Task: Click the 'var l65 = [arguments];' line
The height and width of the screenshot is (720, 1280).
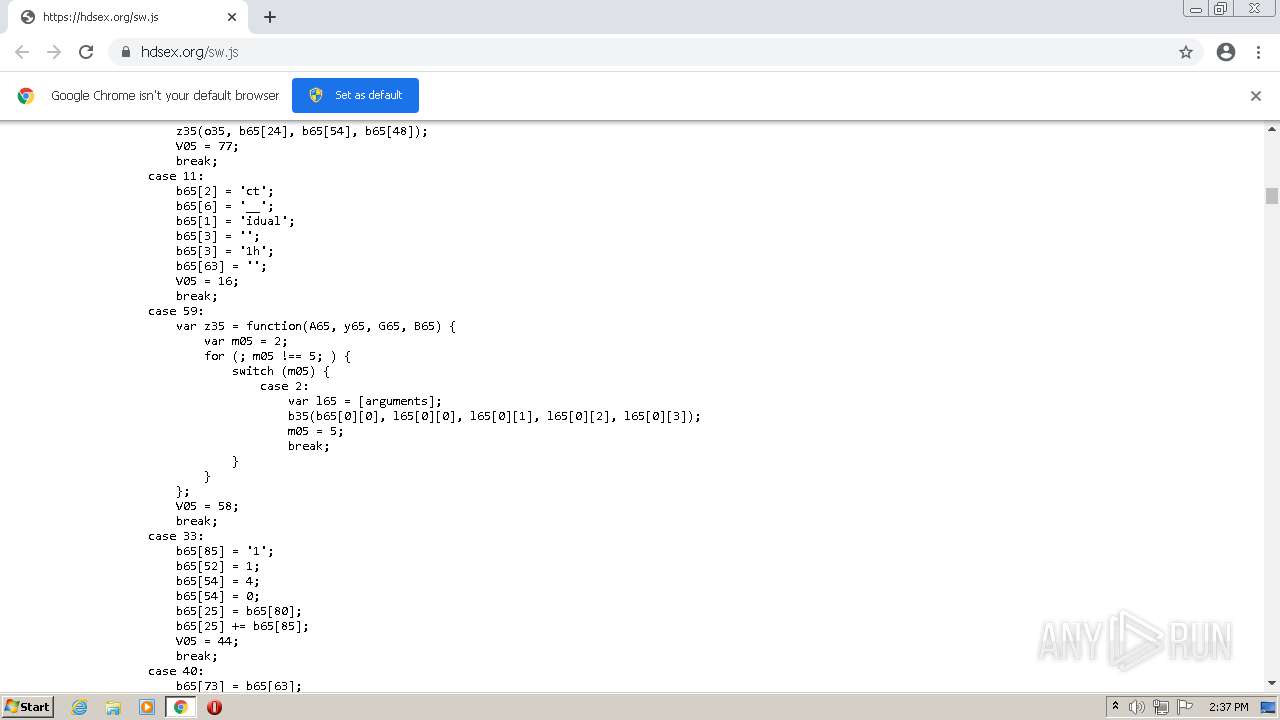Action: (x=365, y=401)
